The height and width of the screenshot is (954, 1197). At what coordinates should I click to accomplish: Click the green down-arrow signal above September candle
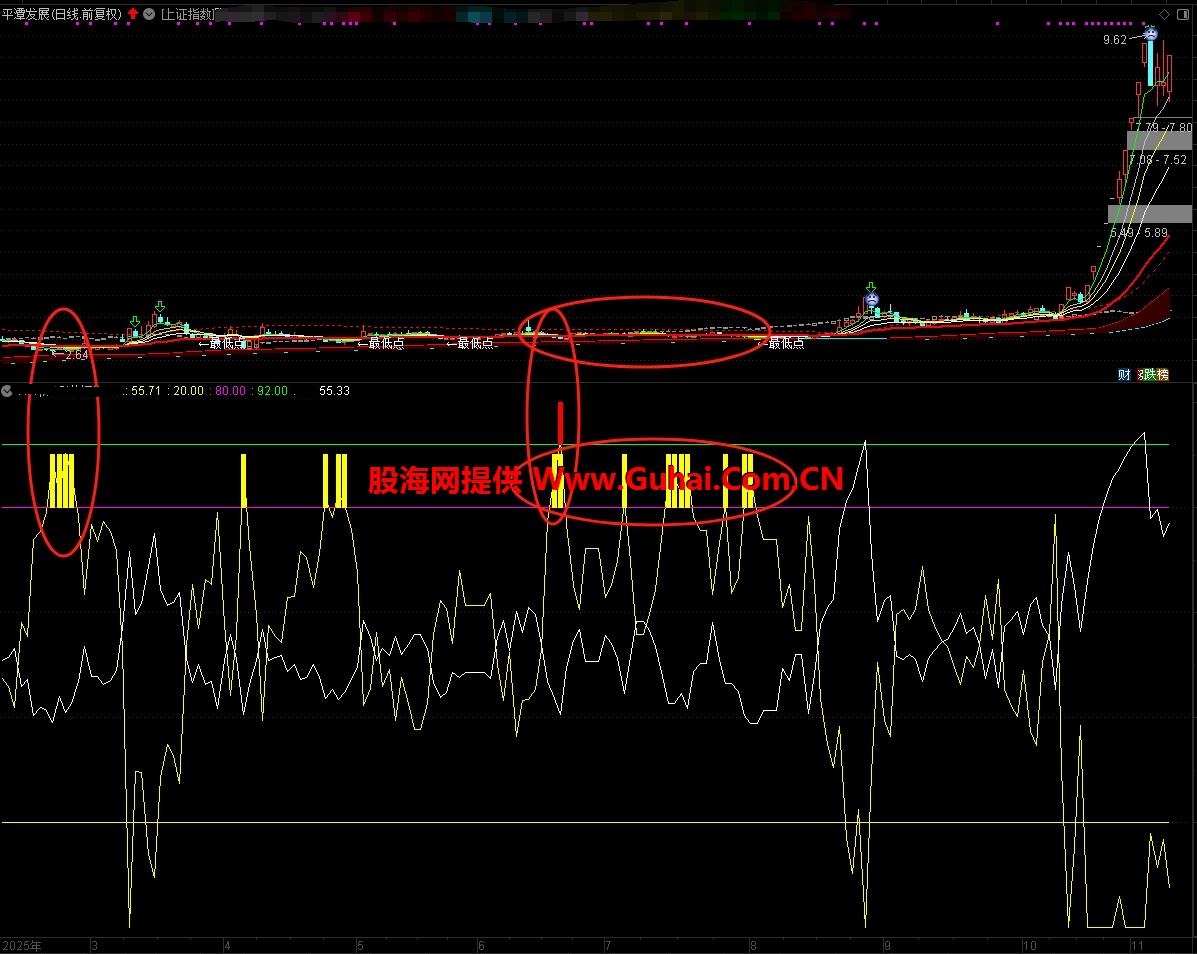[x=871, y=286]
